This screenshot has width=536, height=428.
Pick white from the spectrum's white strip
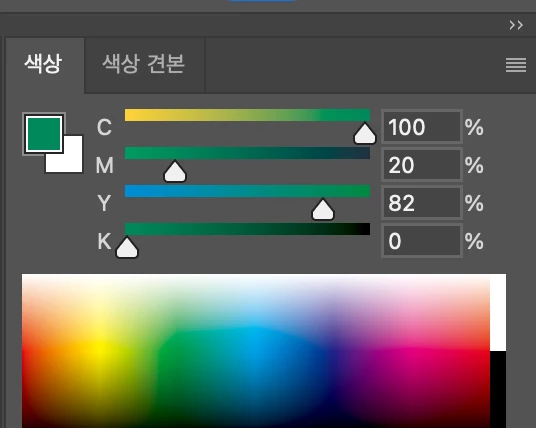click(498, 312)
